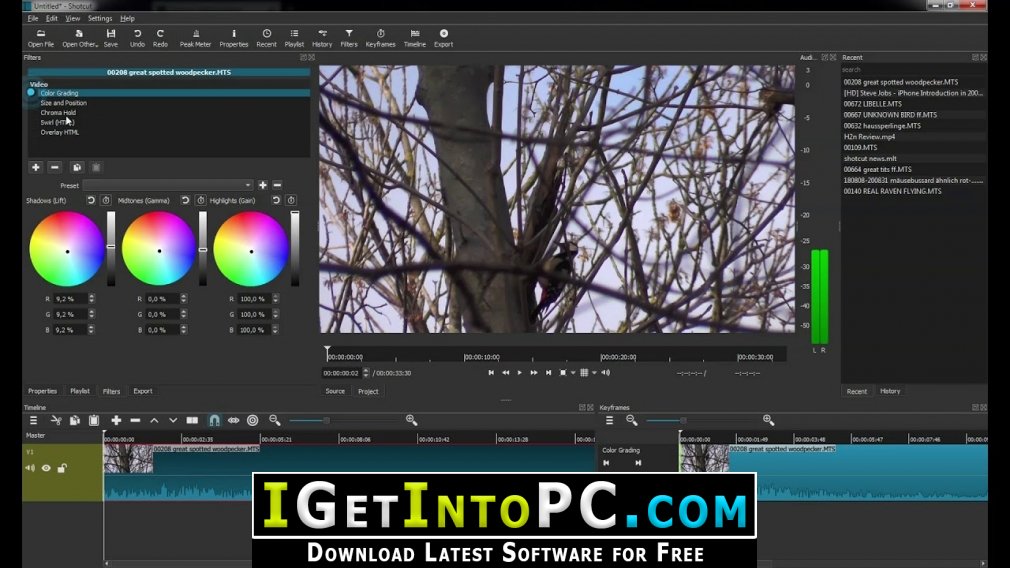Toggle scrub while dragging button
Viewport: 1010px width, 568px height.
tap(233, 421)
